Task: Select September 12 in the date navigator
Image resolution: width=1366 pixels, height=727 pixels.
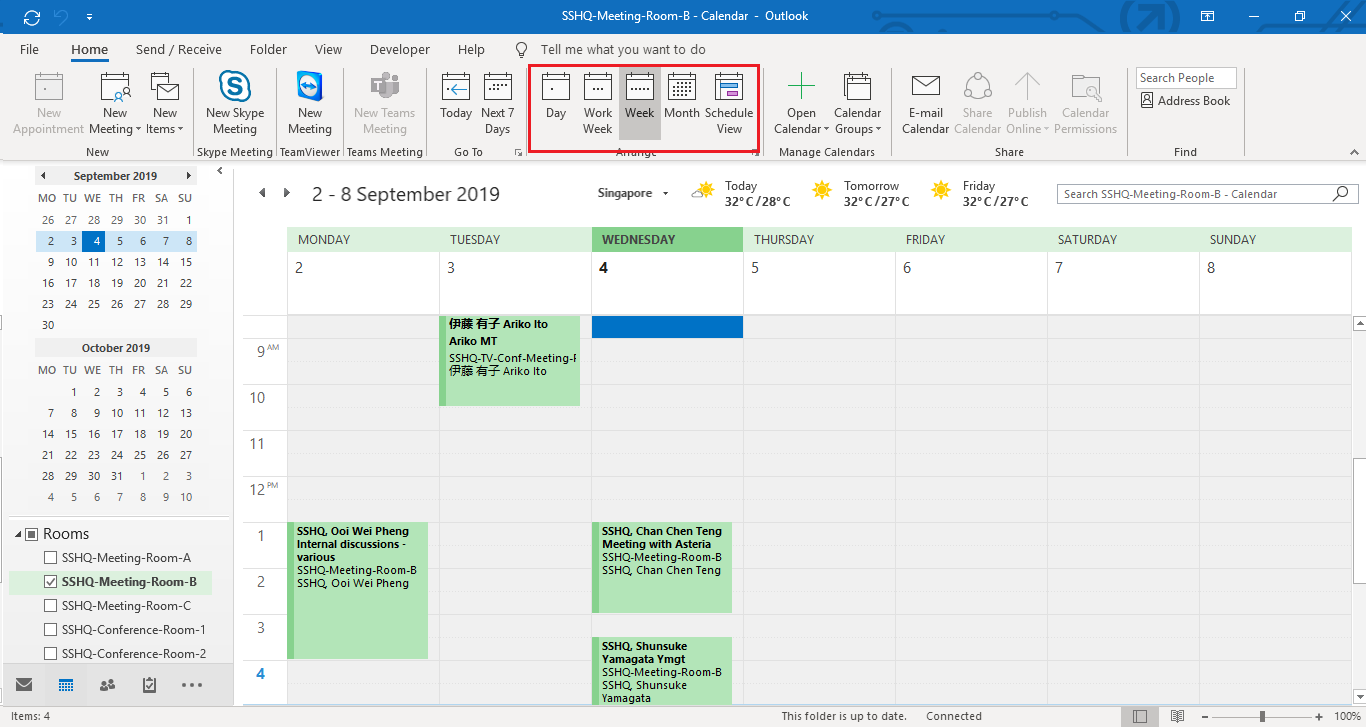Action: point(117,262)
